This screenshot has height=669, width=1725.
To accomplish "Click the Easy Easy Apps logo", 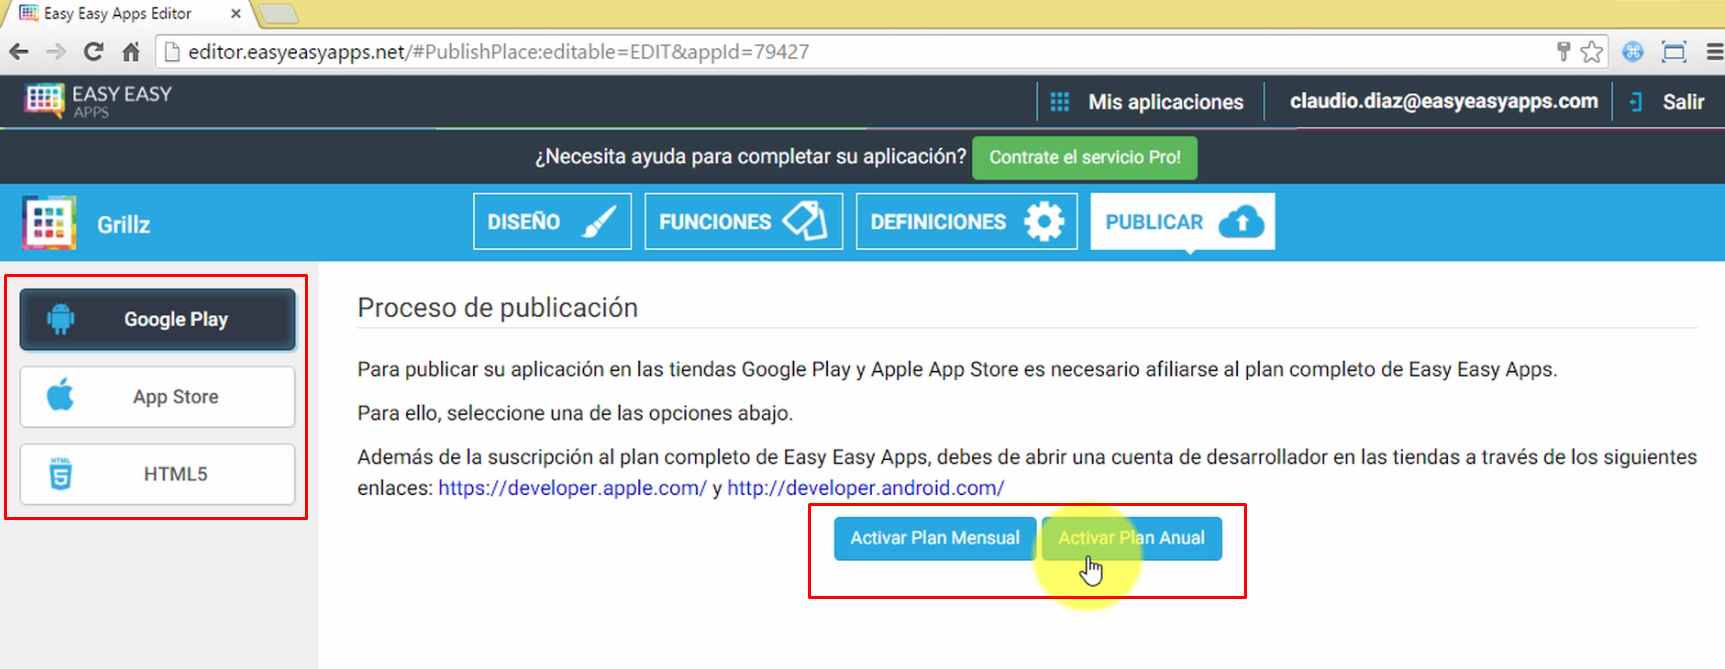I will [98, 101].
